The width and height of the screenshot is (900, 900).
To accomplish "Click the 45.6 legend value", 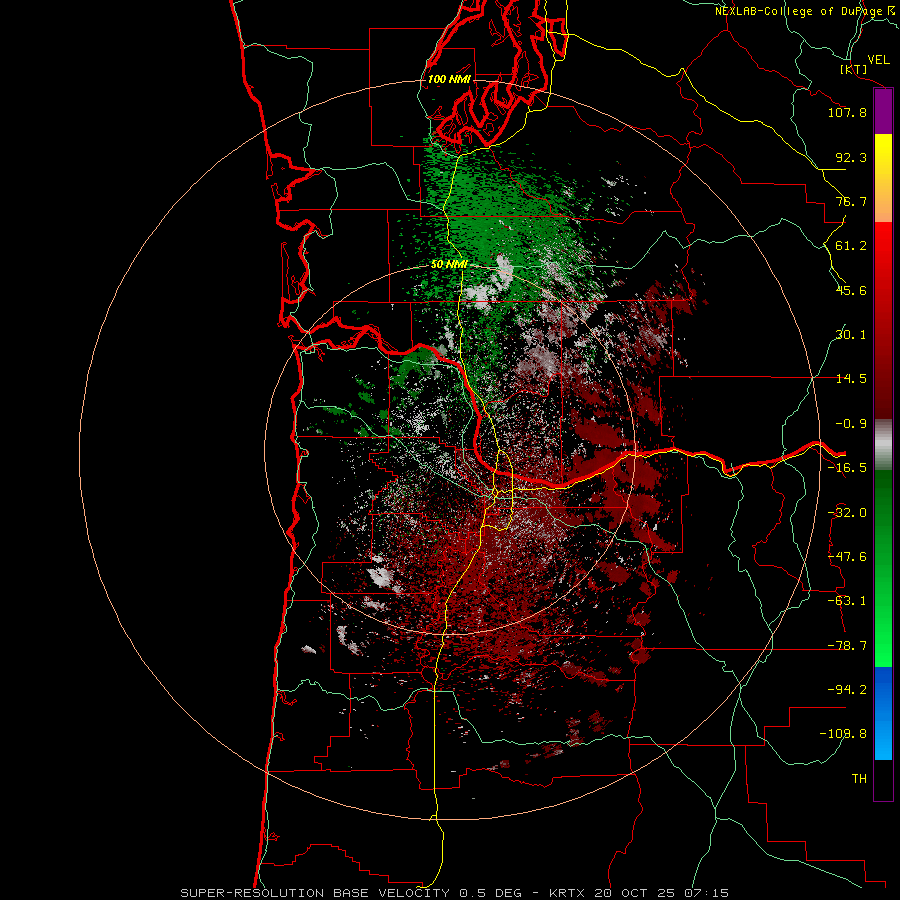I will click(851, 290).
